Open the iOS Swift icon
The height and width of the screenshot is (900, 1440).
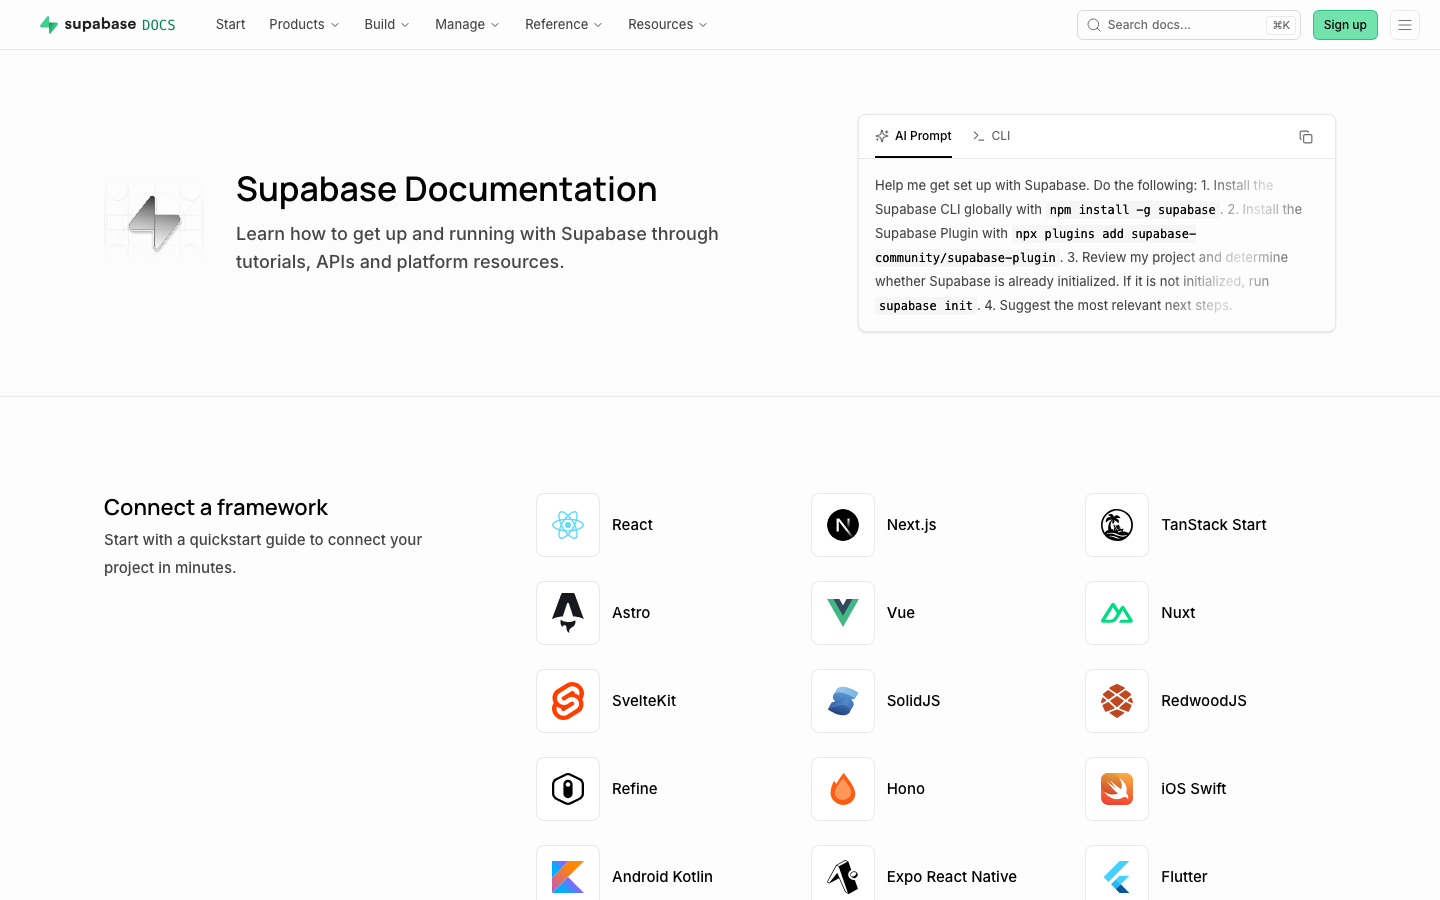click(x=1117, y=789)
